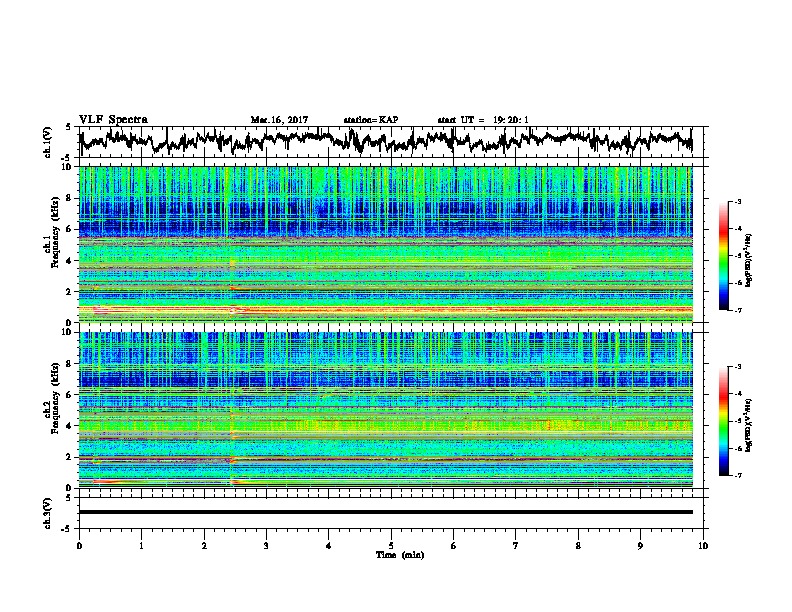Viewport: 792px width, 612px height.
Task: Select the date text "Mar.16, 2017"
Action: point(279,120)
